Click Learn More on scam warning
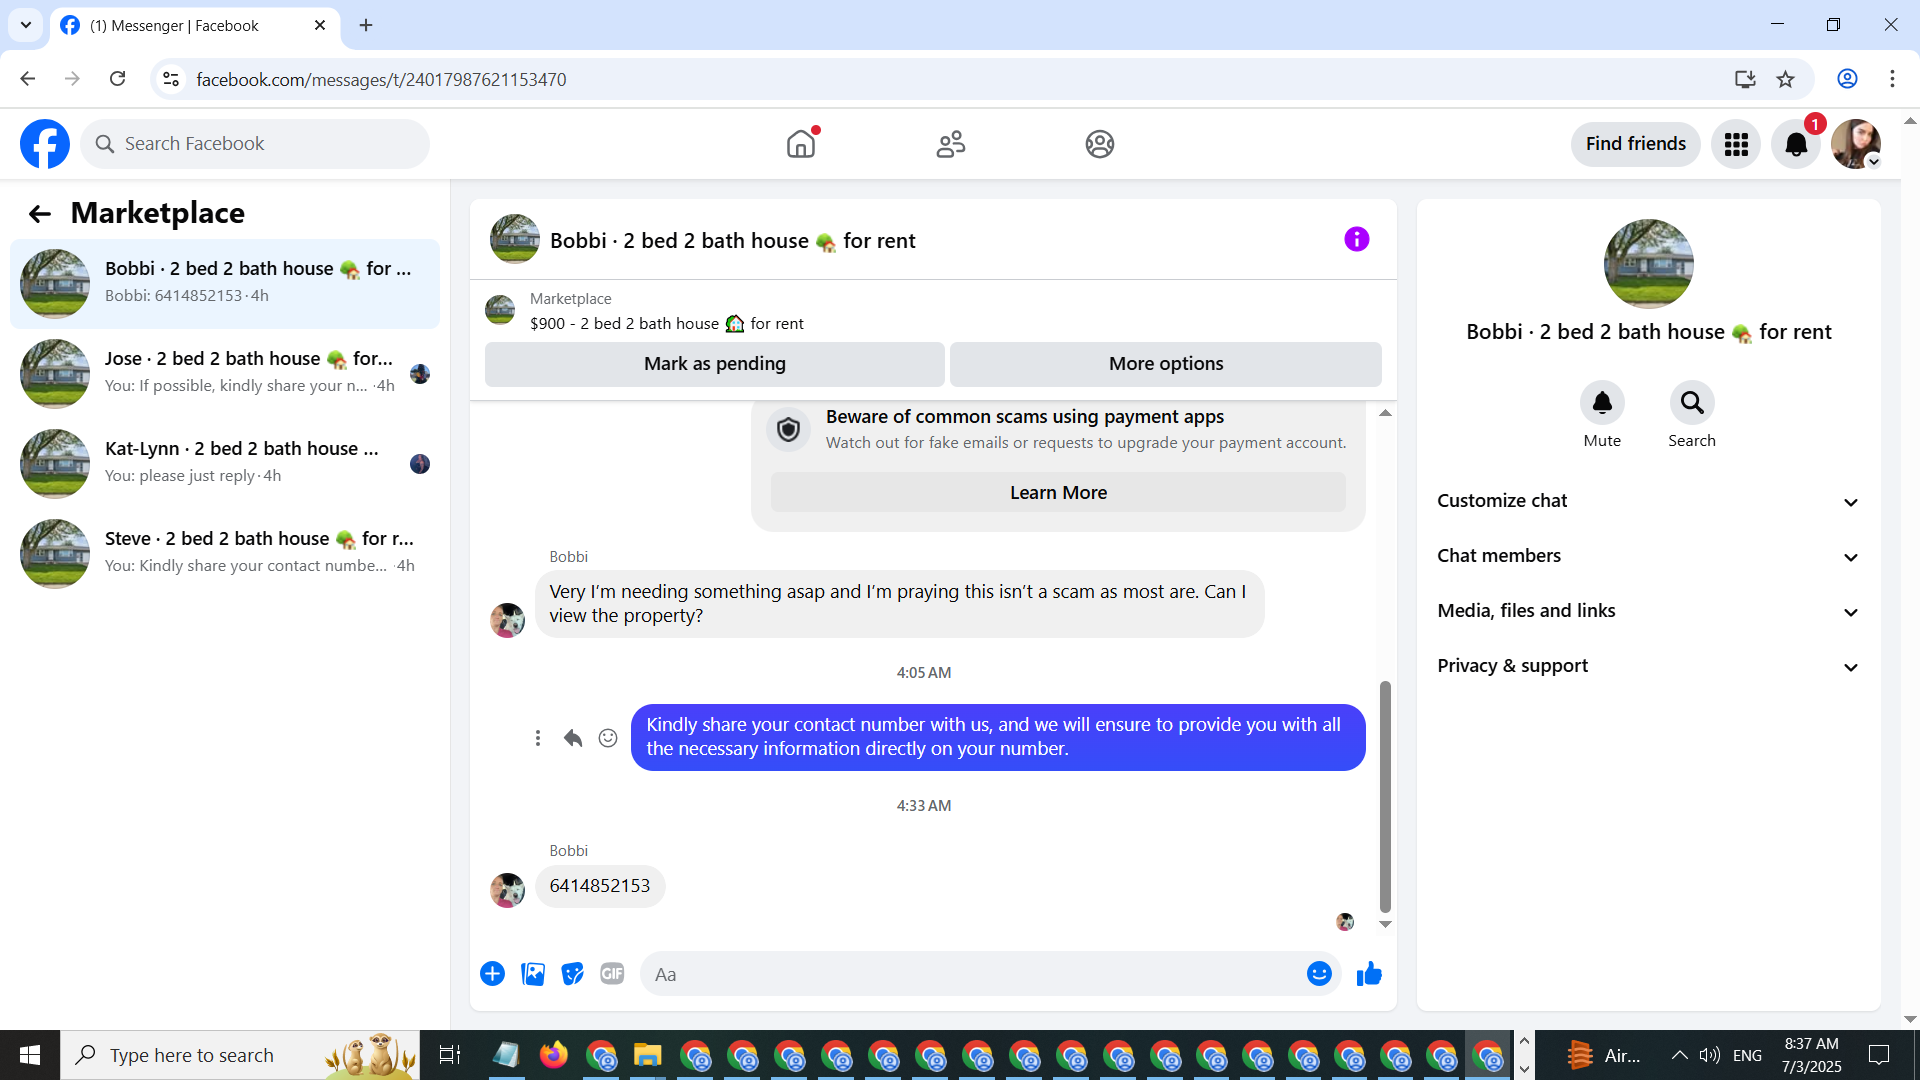Viewport: 1920px width, 1080px height. pyautogui.click(x=1057, y=493)
